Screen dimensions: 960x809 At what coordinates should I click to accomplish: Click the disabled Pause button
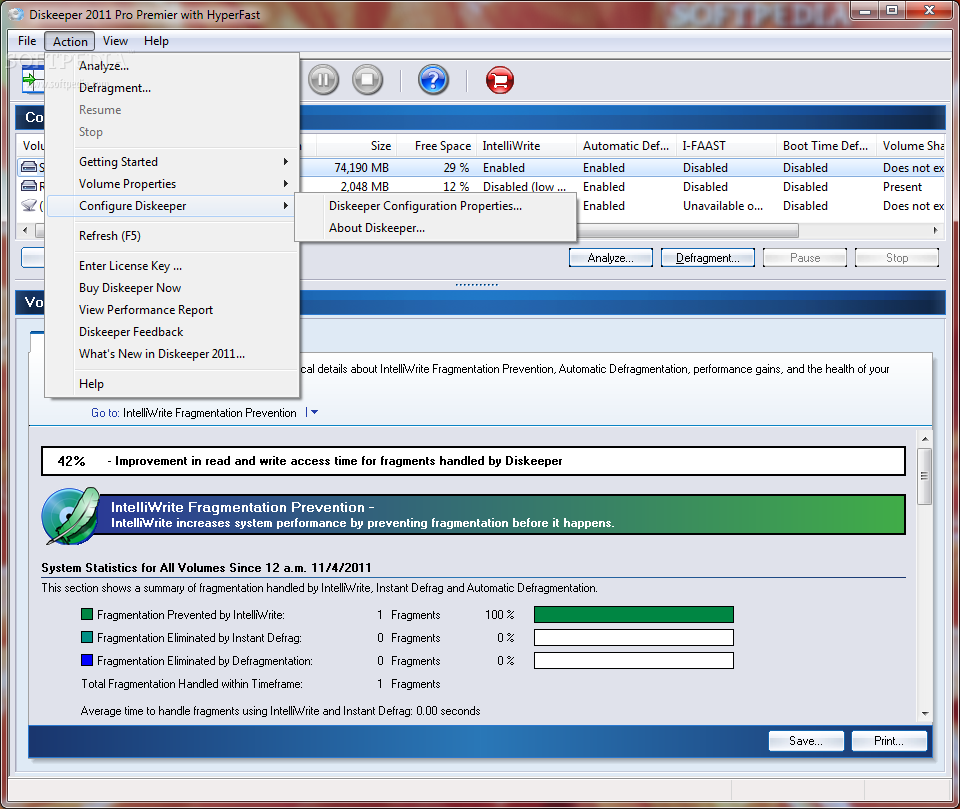pos(805,258)
